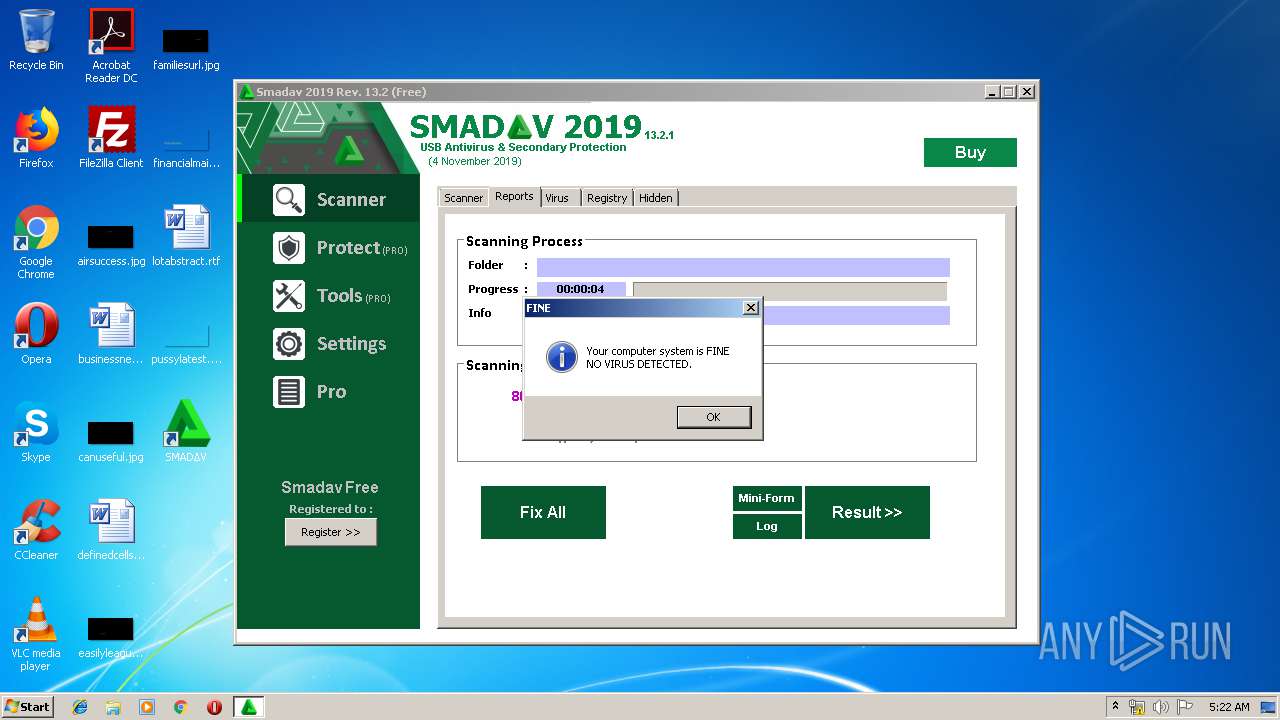Open the SMADAV desktop shortcut
This screenshot has height=720, width=1280.
pyautogui.click(x=186, y=432)
